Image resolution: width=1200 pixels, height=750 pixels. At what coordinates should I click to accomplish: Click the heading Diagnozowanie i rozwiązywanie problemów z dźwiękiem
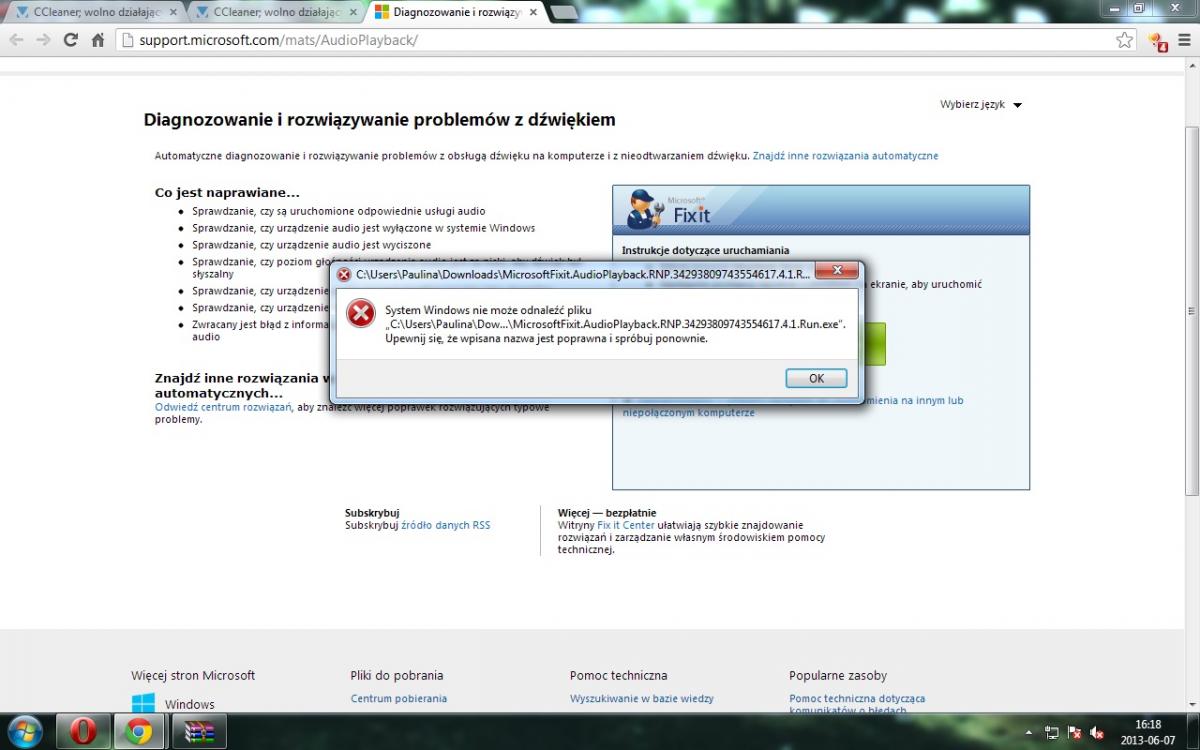tap(380, 120)
